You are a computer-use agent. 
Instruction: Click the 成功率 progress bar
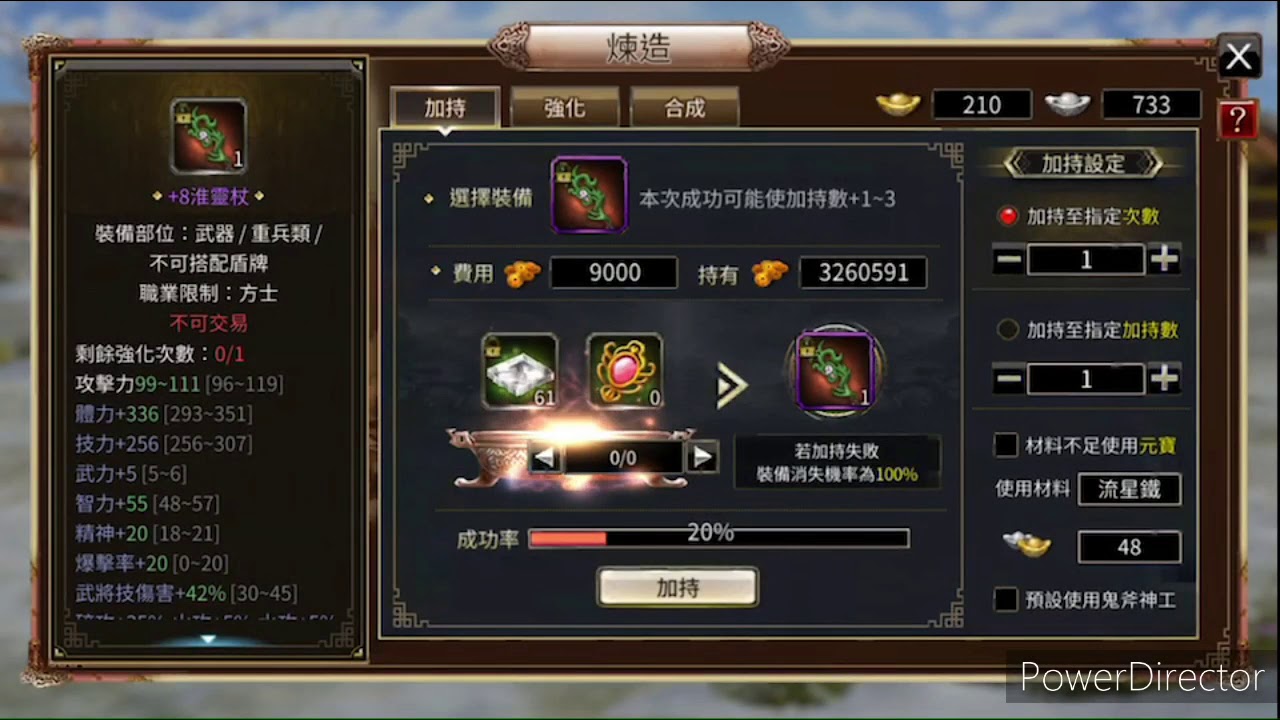[719, 539]
